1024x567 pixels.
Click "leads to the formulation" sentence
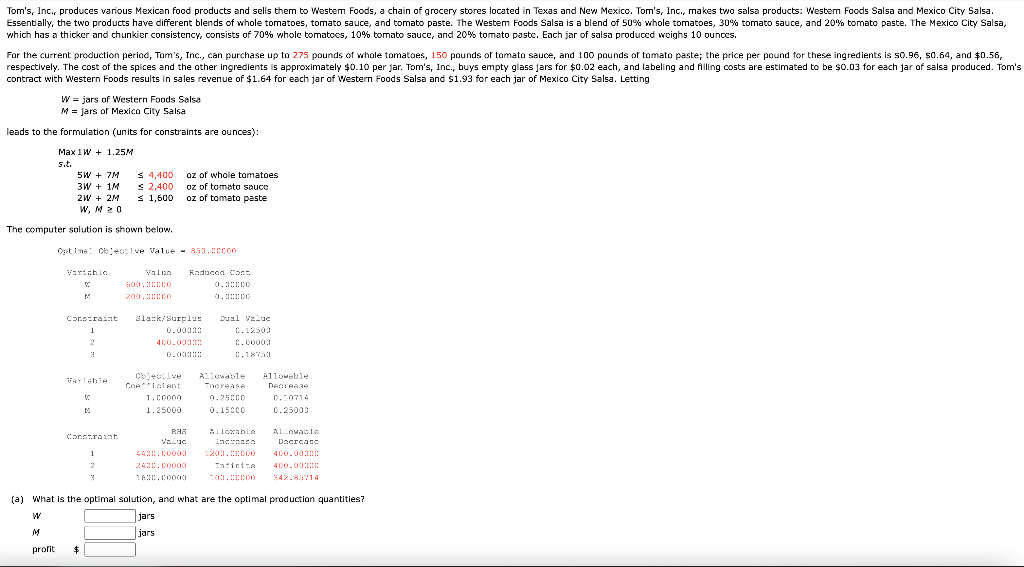tap(133, 132)
